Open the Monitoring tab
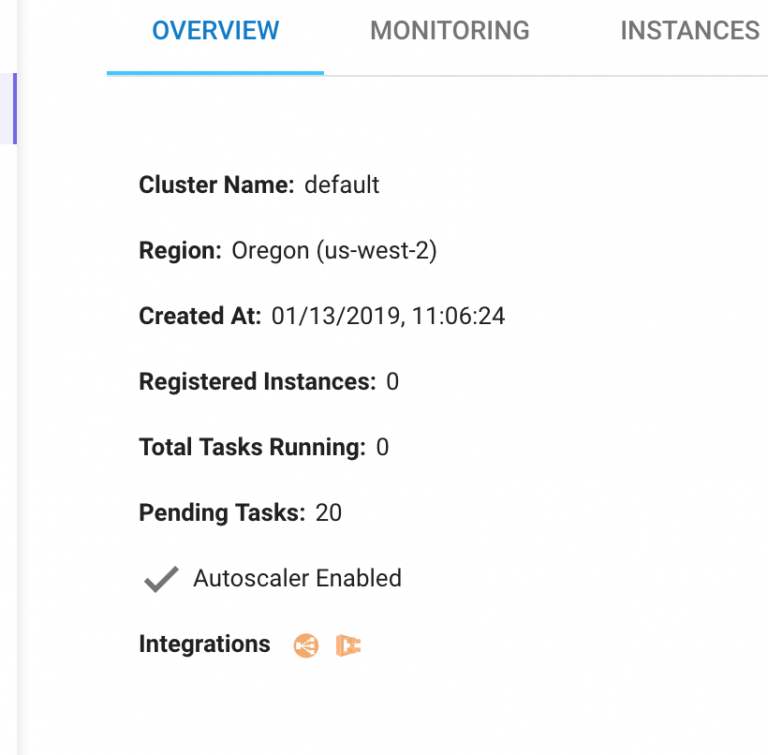This screenshot has width=768, height=755. click(450, 31)
